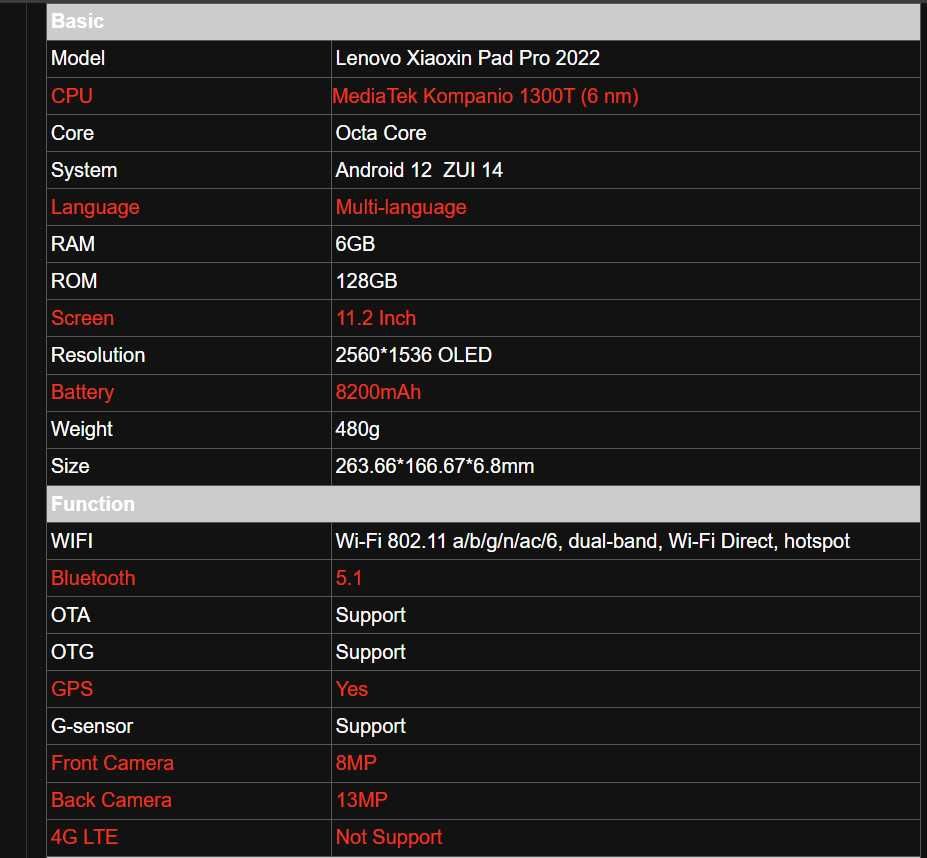Click the red 'Front Camera' label

click(x=112, y=763)
